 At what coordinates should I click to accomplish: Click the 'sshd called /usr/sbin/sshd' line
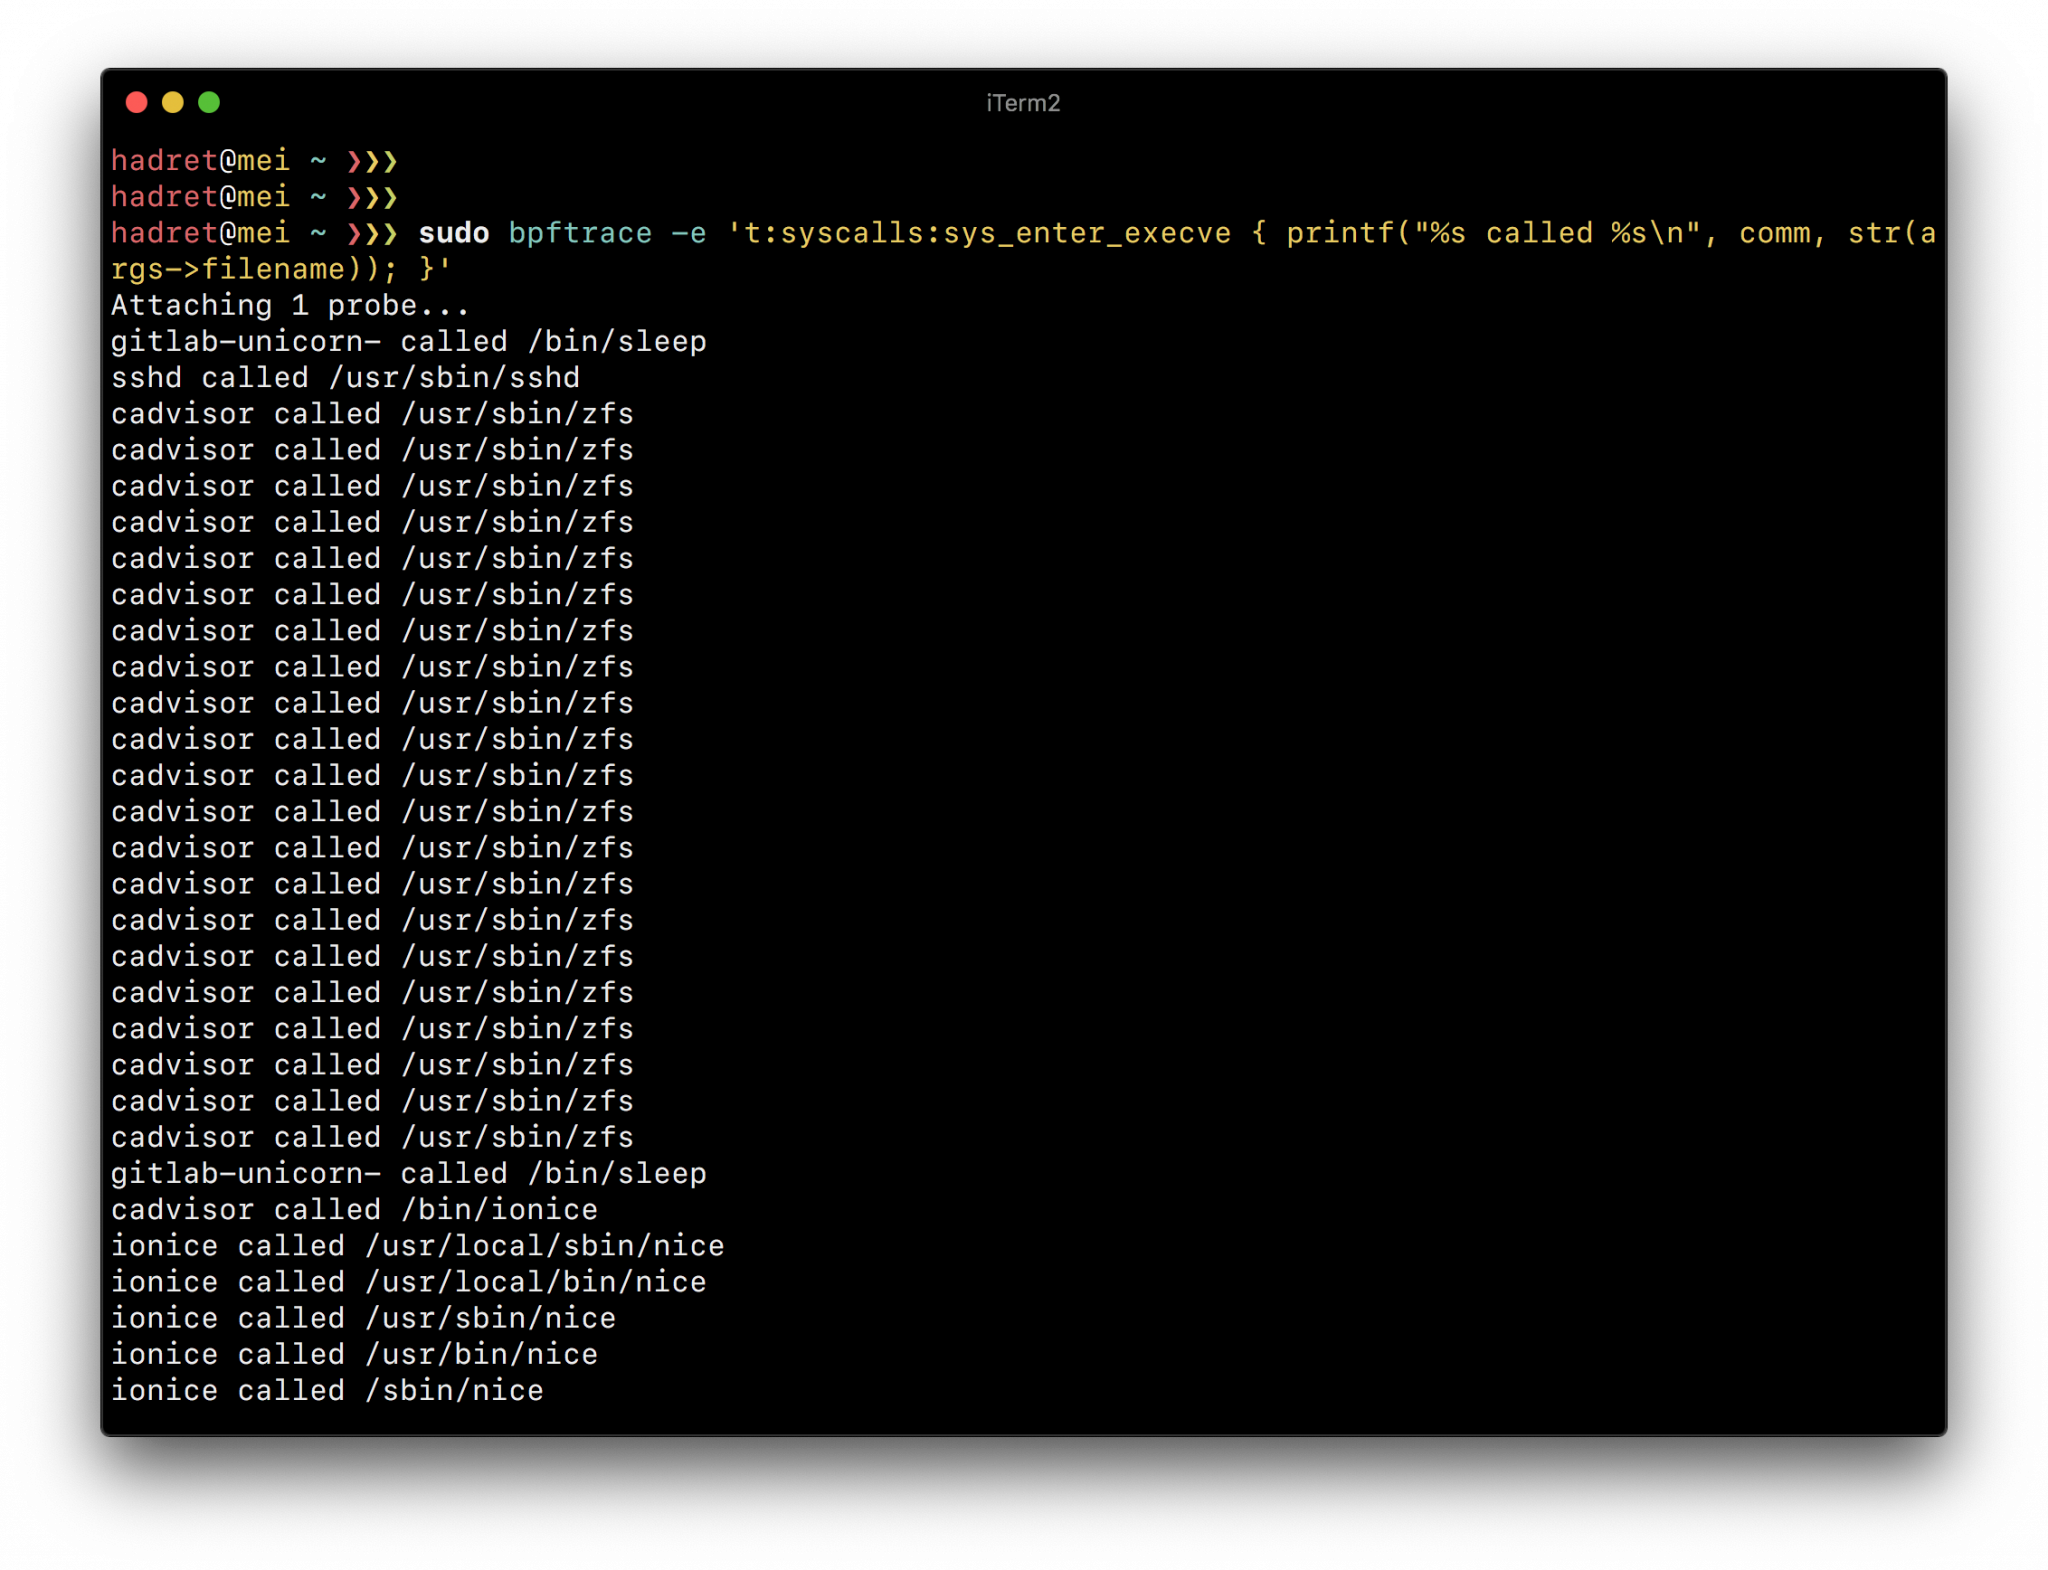click(345, 377)
